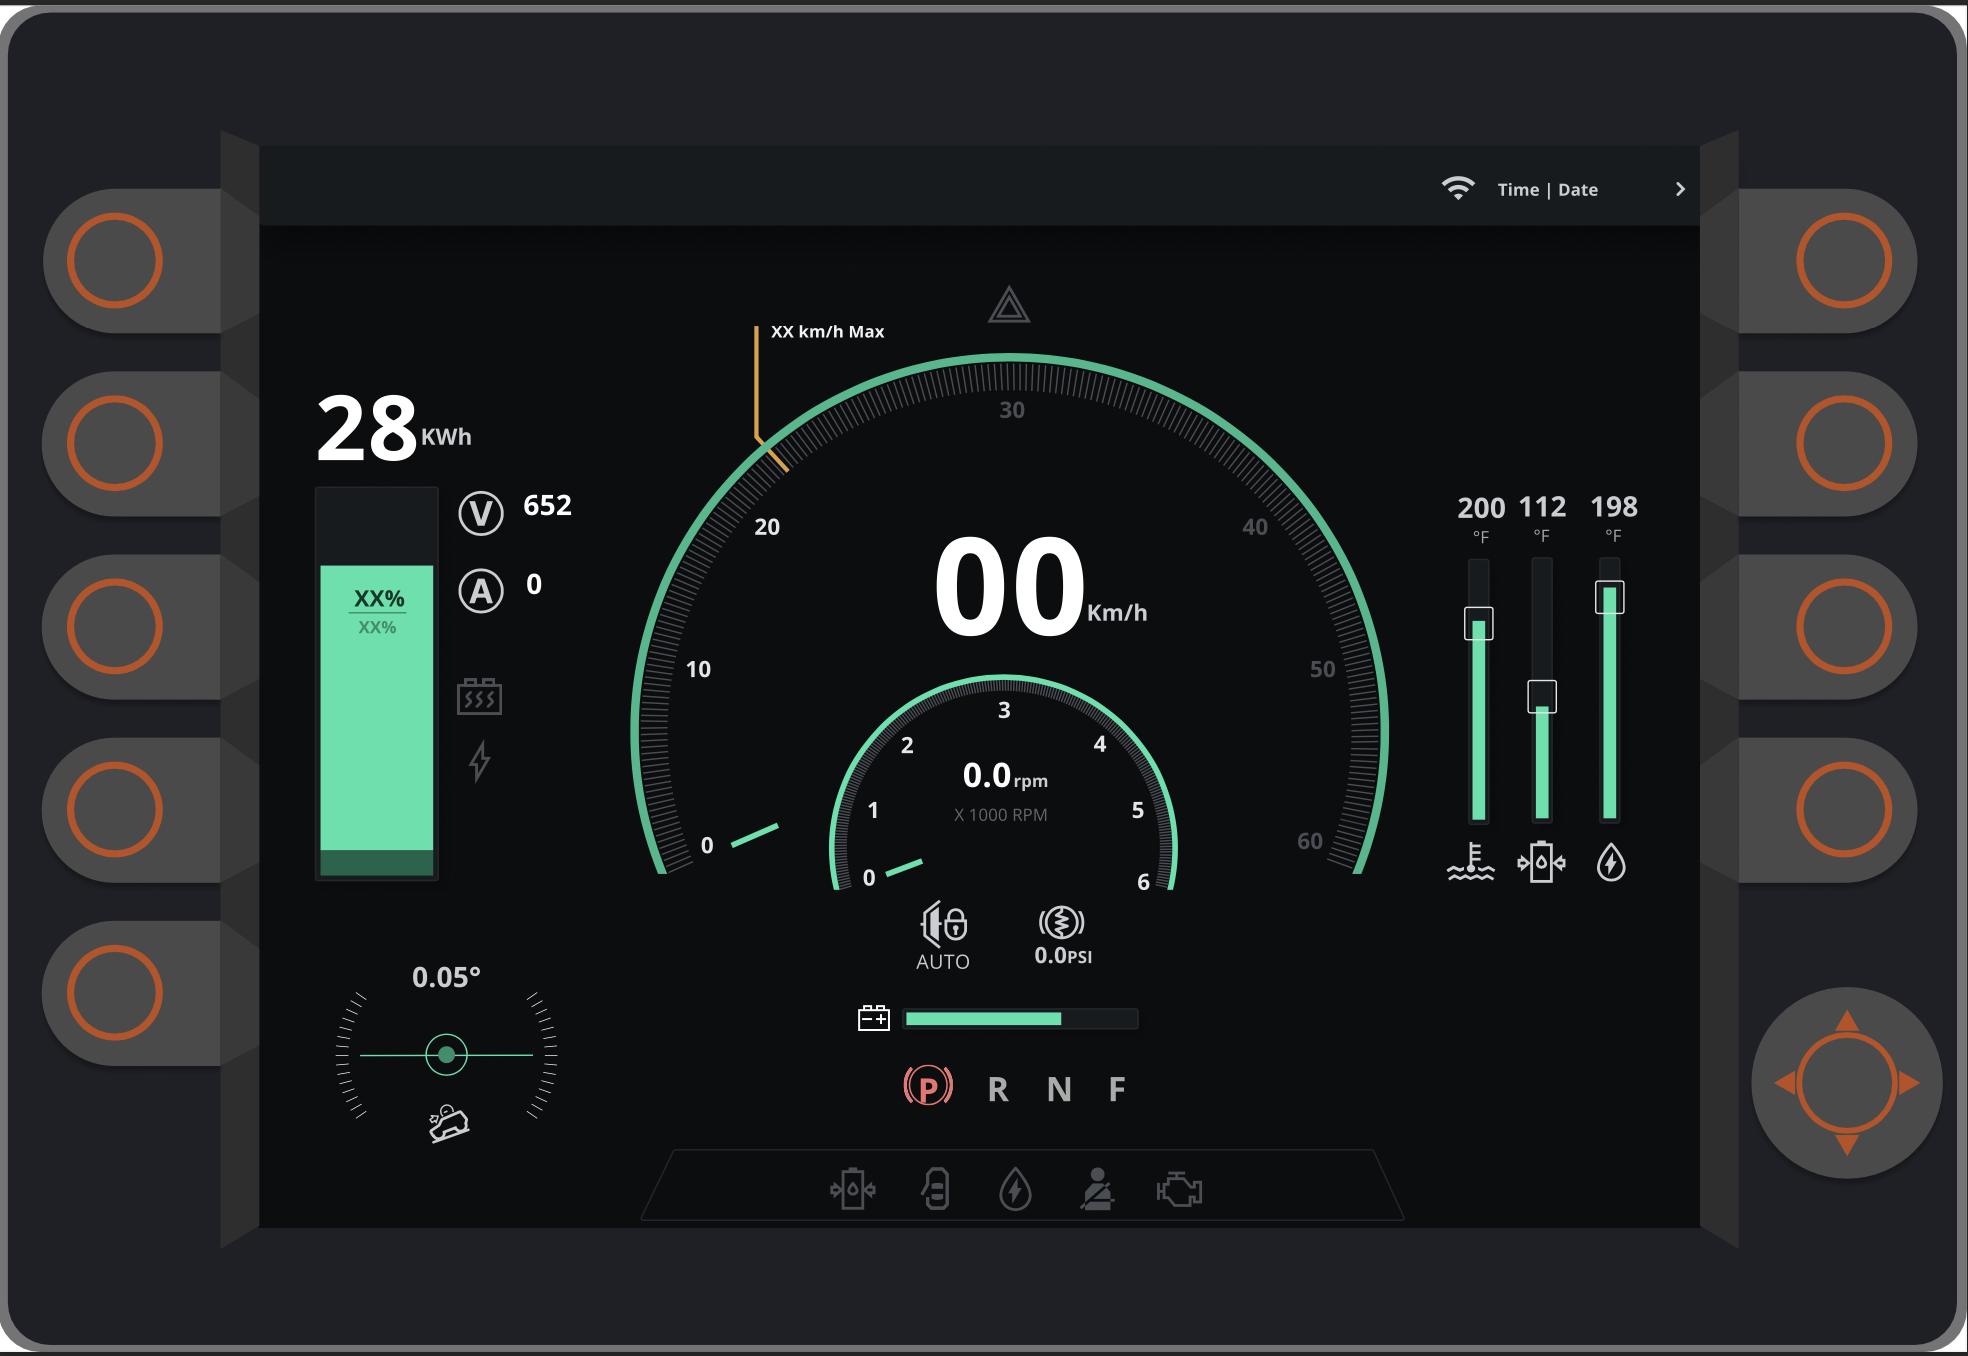Click the 200°F coolant temperature slider handle

pyautogui.click(x=1478, y=624)
